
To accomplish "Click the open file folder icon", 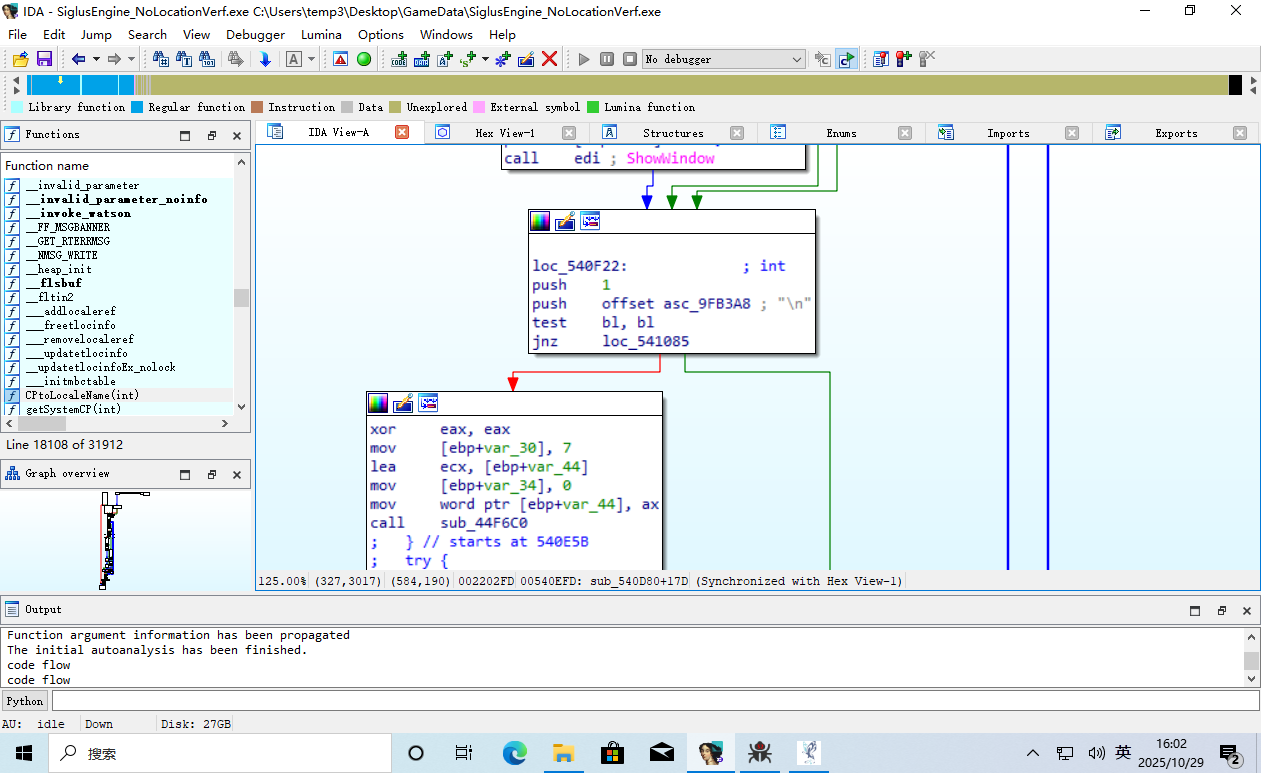I will [20, 59].
